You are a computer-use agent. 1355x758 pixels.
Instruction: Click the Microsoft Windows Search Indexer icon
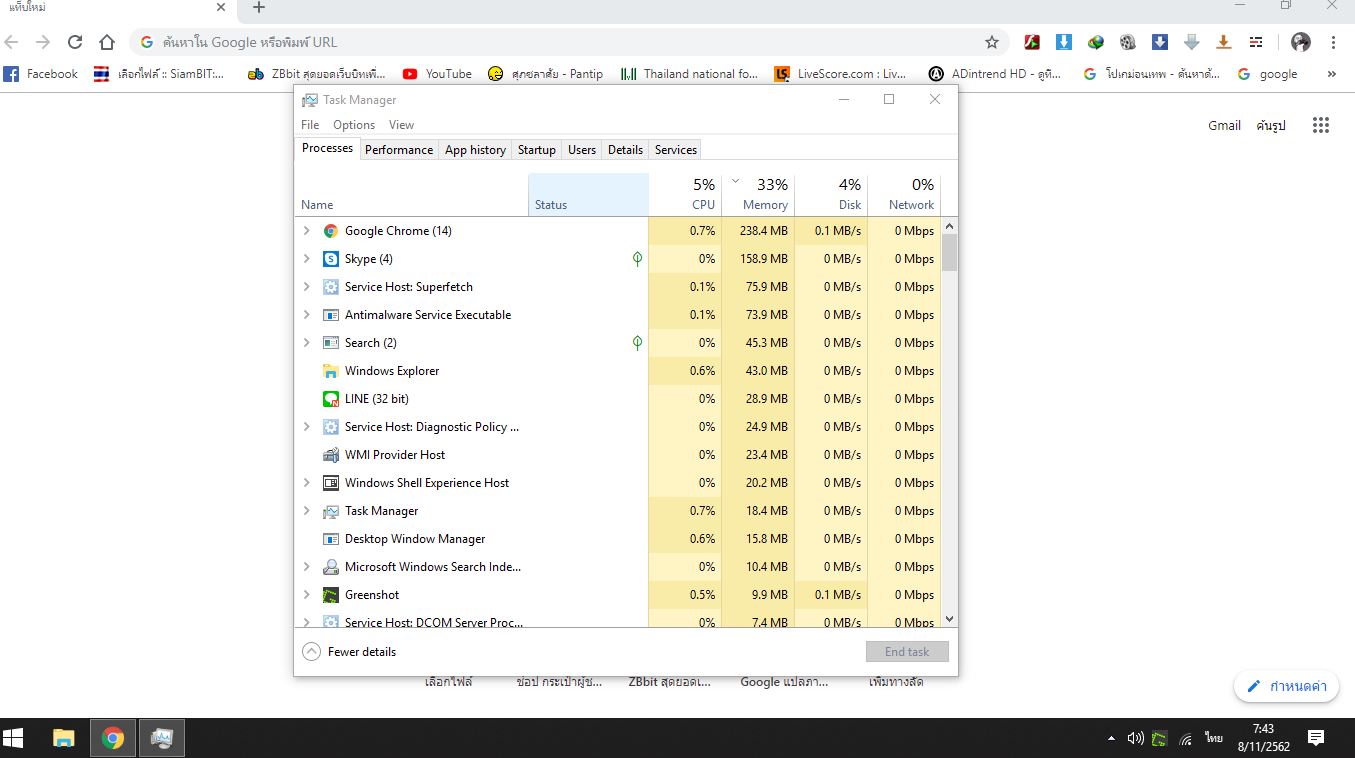[331, 567]
